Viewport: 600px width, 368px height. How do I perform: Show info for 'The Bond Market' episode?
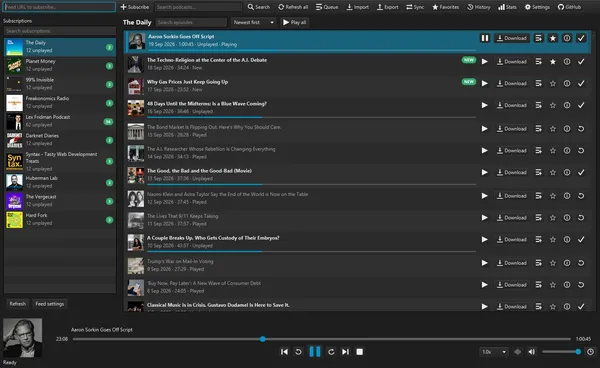click(x=567, y=129)
